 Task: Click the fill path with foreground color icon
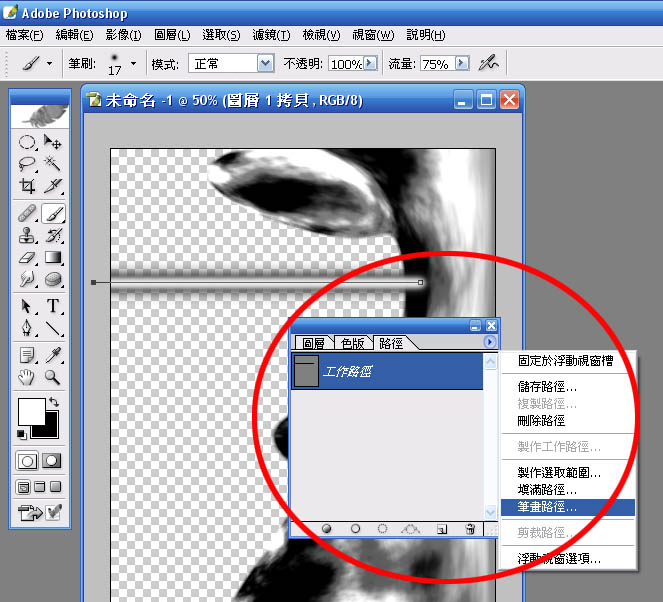tap(327, 528)
